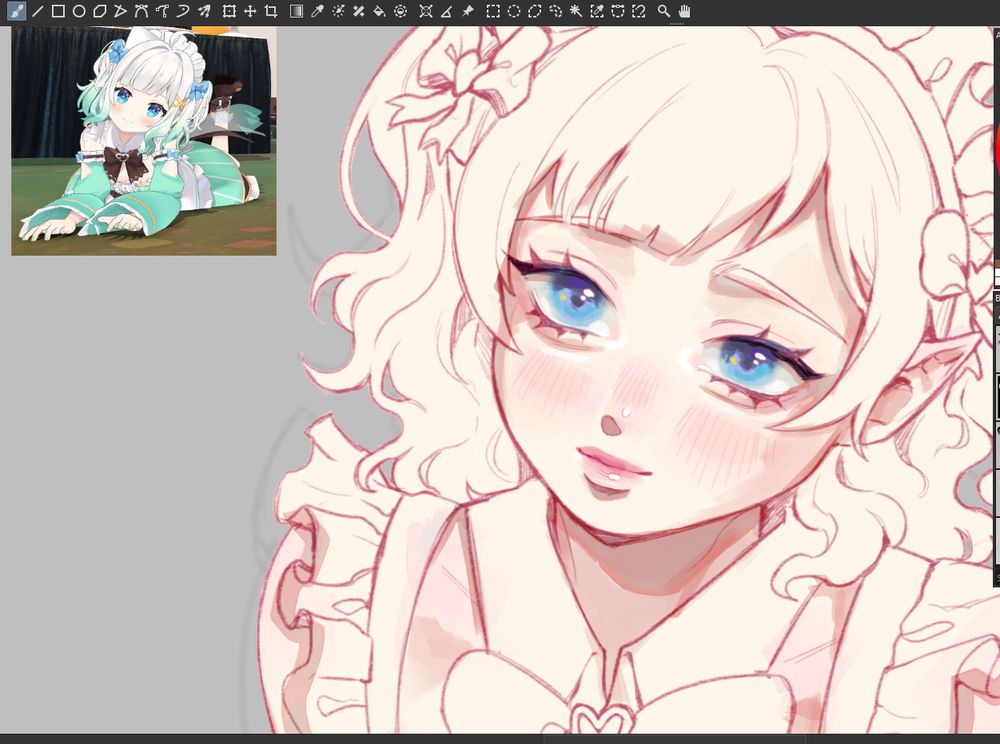
Task: Select the Colorize Mask tool
Action: (x=338, y=11)
